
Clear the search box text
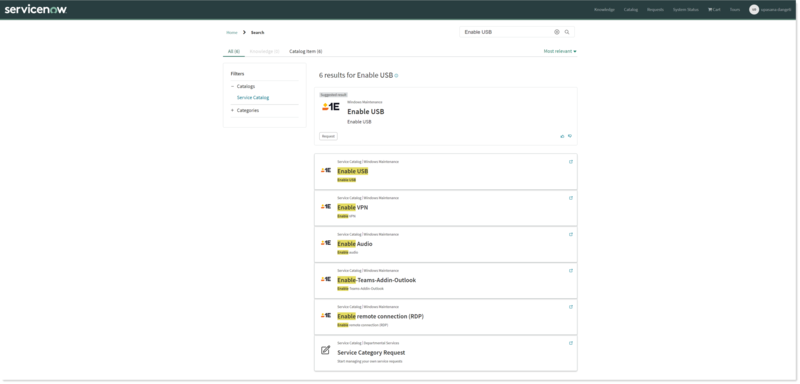(557, 32)
